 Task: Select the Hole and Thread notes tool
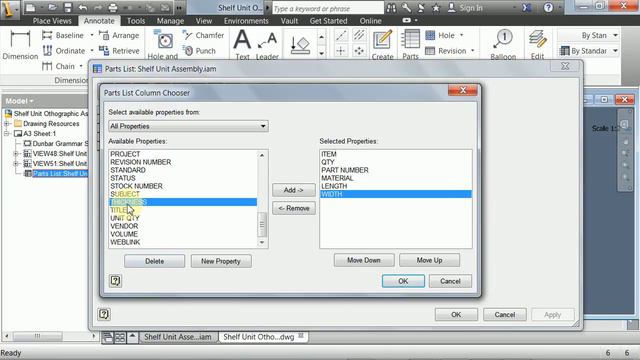pos(163,45)
